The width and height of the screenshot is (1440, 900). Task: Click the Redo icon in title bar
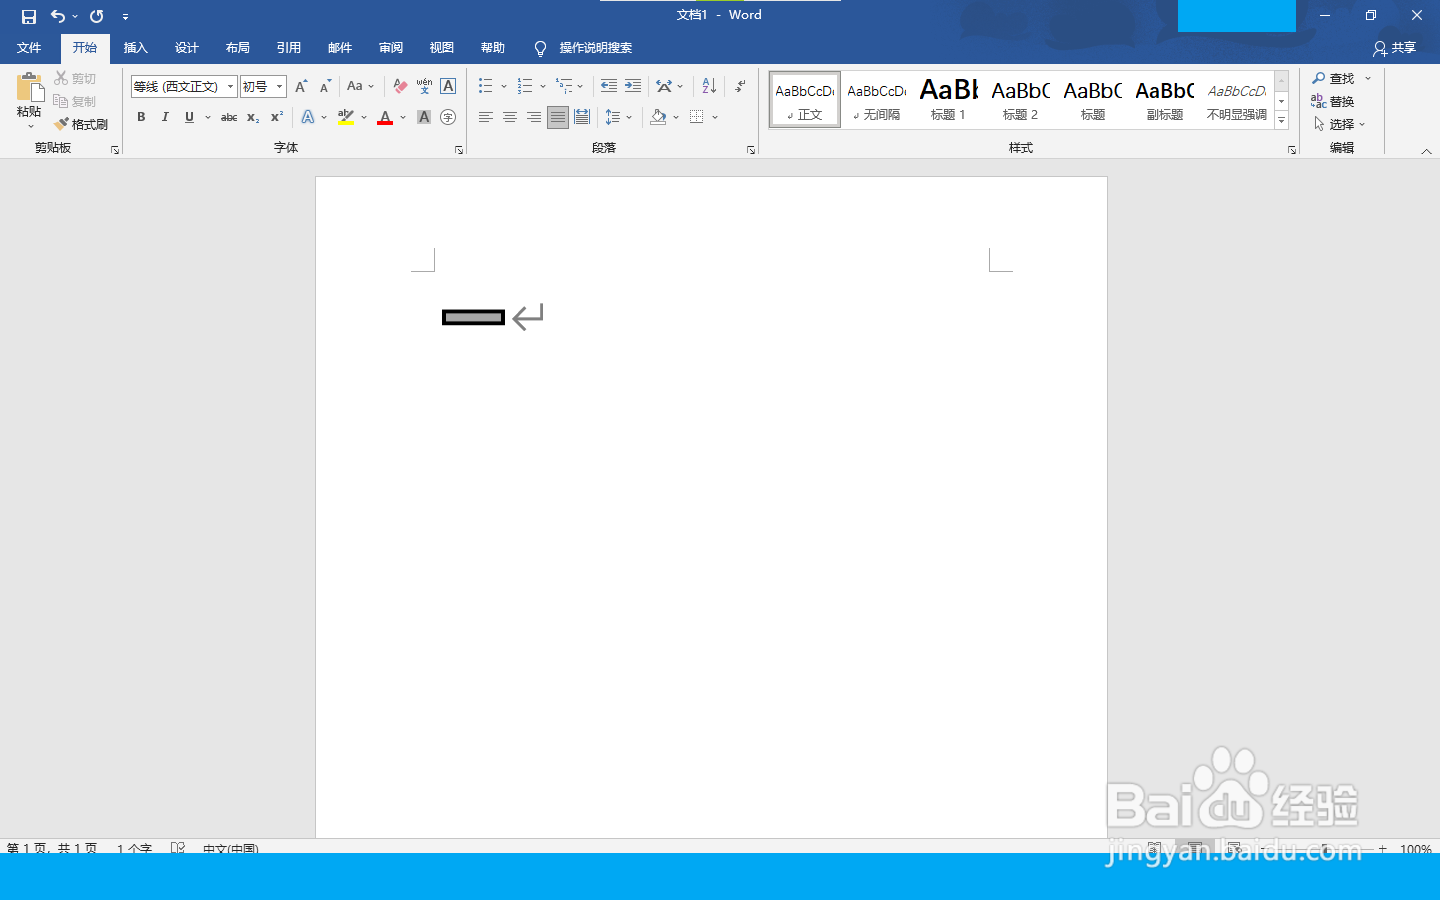pos(97,16)
